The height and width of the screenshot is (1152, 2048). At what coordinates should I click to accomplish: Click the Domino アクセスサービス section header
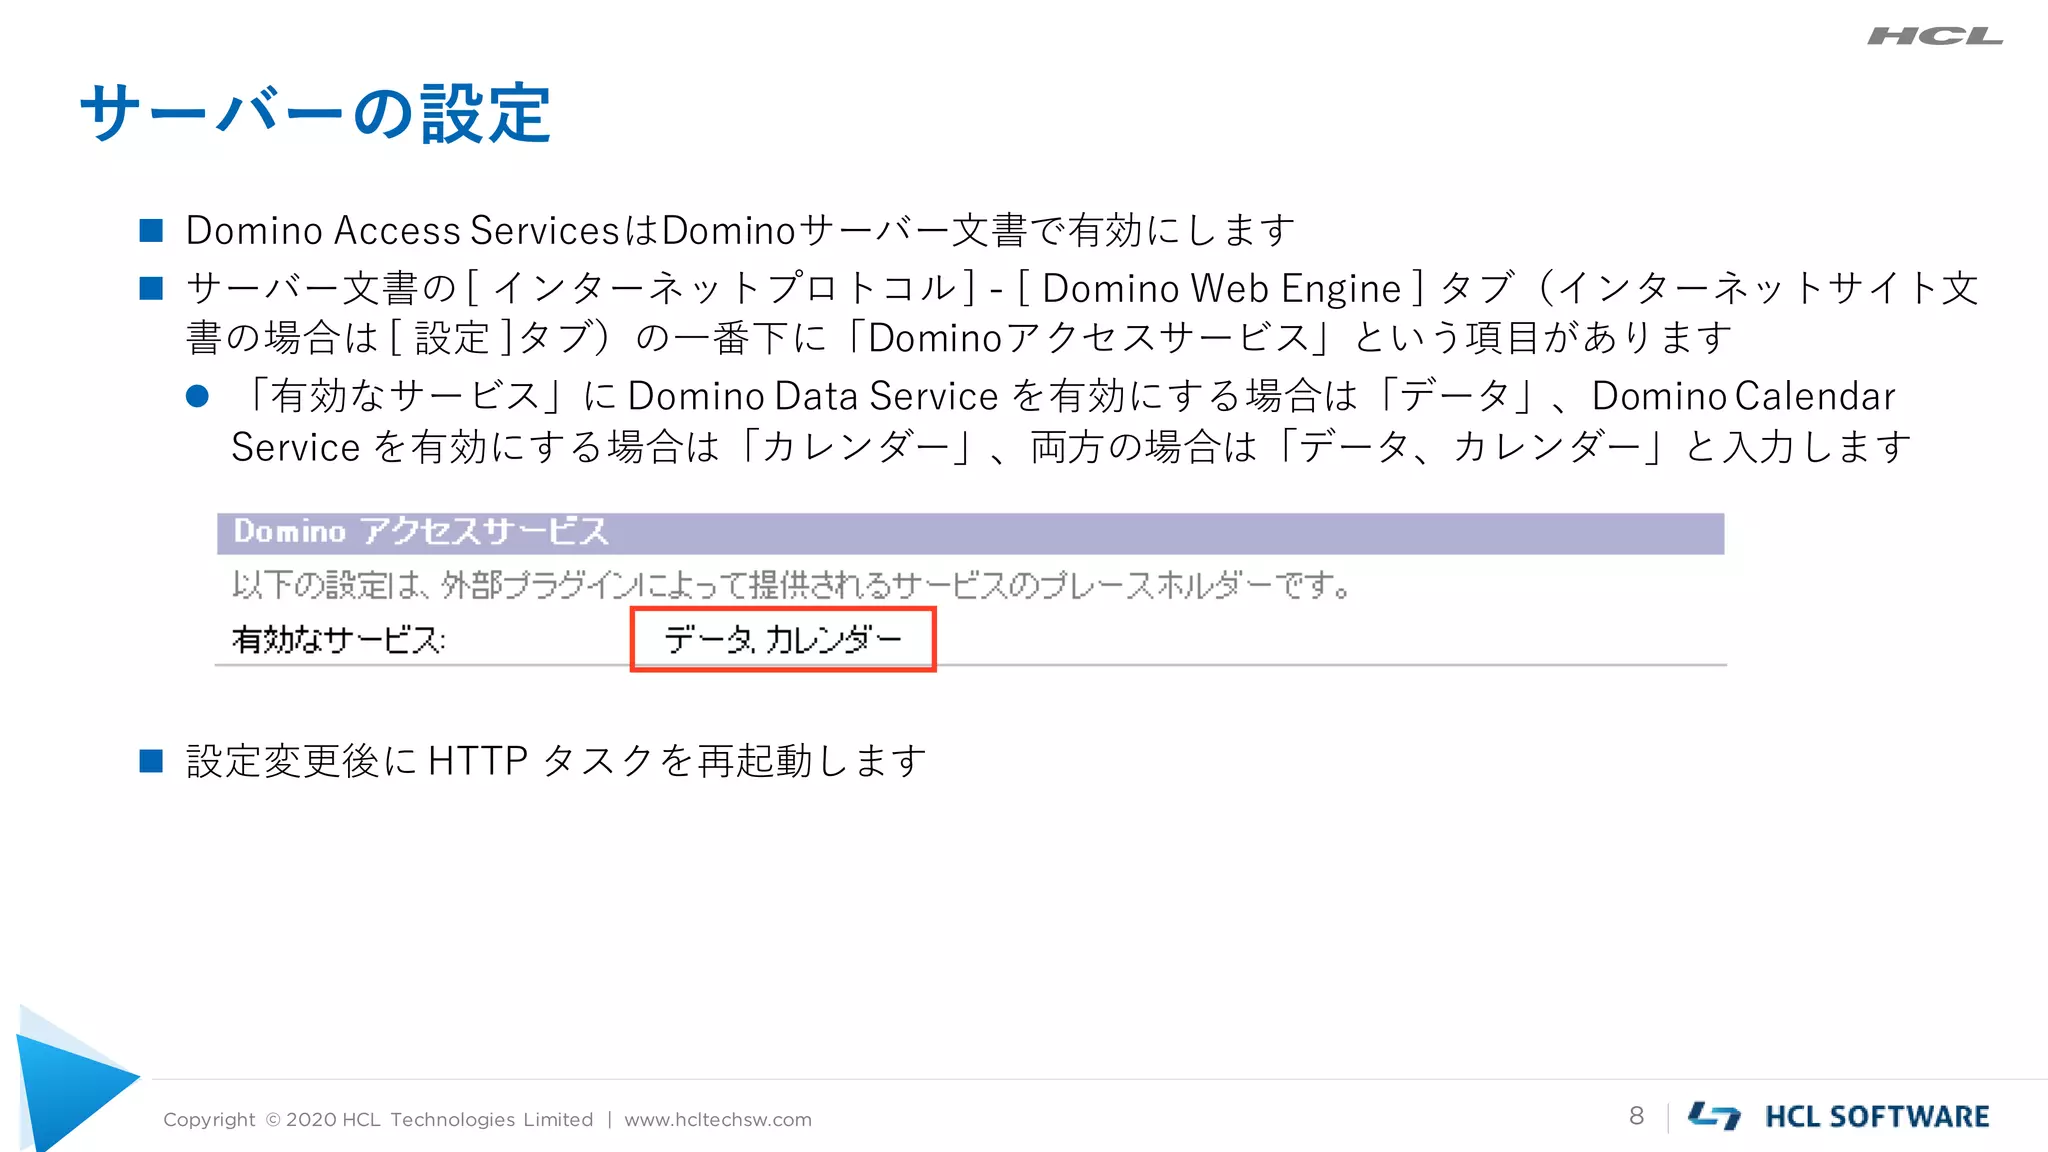click(970, 533)
